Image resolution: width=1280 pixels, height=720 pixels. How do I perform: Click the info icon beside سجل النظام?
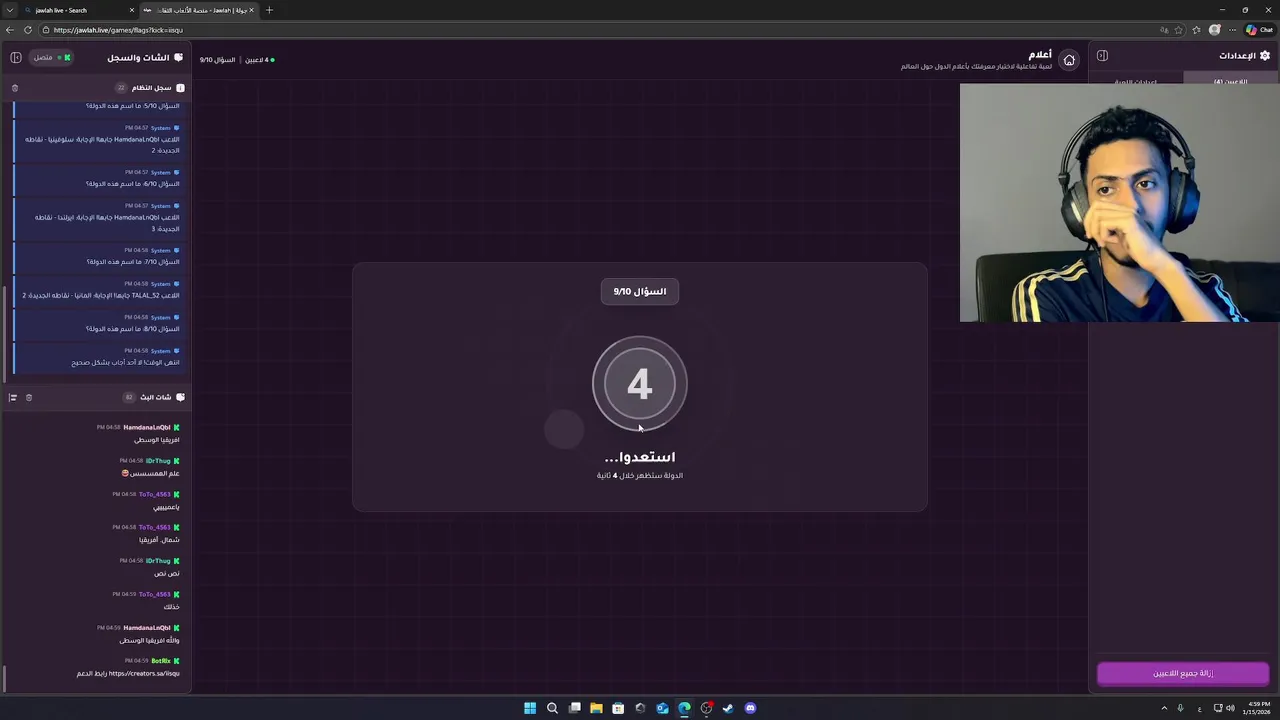pyautogui.click(x=180, y=88)
